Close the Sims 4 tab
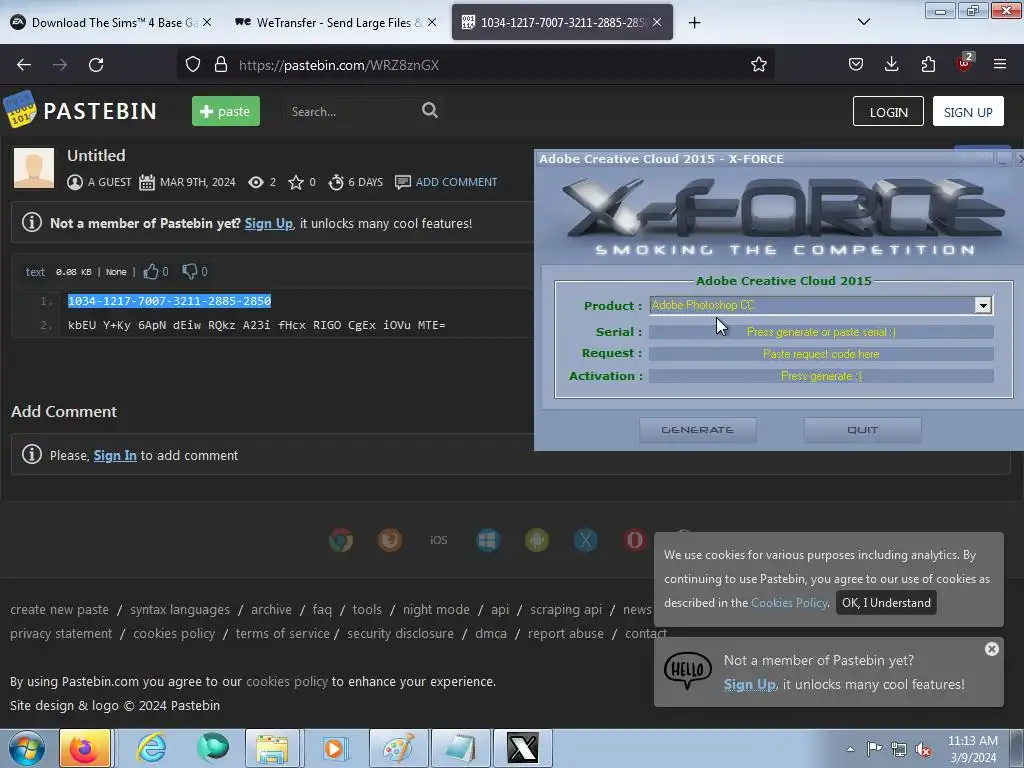 pos(206,22)
